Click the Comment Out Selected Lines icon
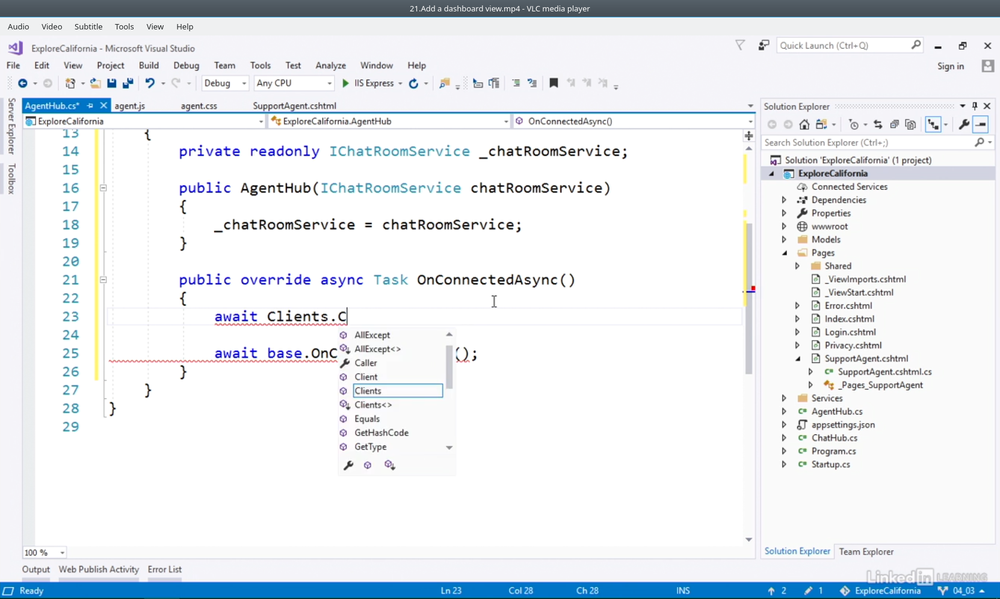Viewport: 1000px width, 599px height. (x=516, y=84)
